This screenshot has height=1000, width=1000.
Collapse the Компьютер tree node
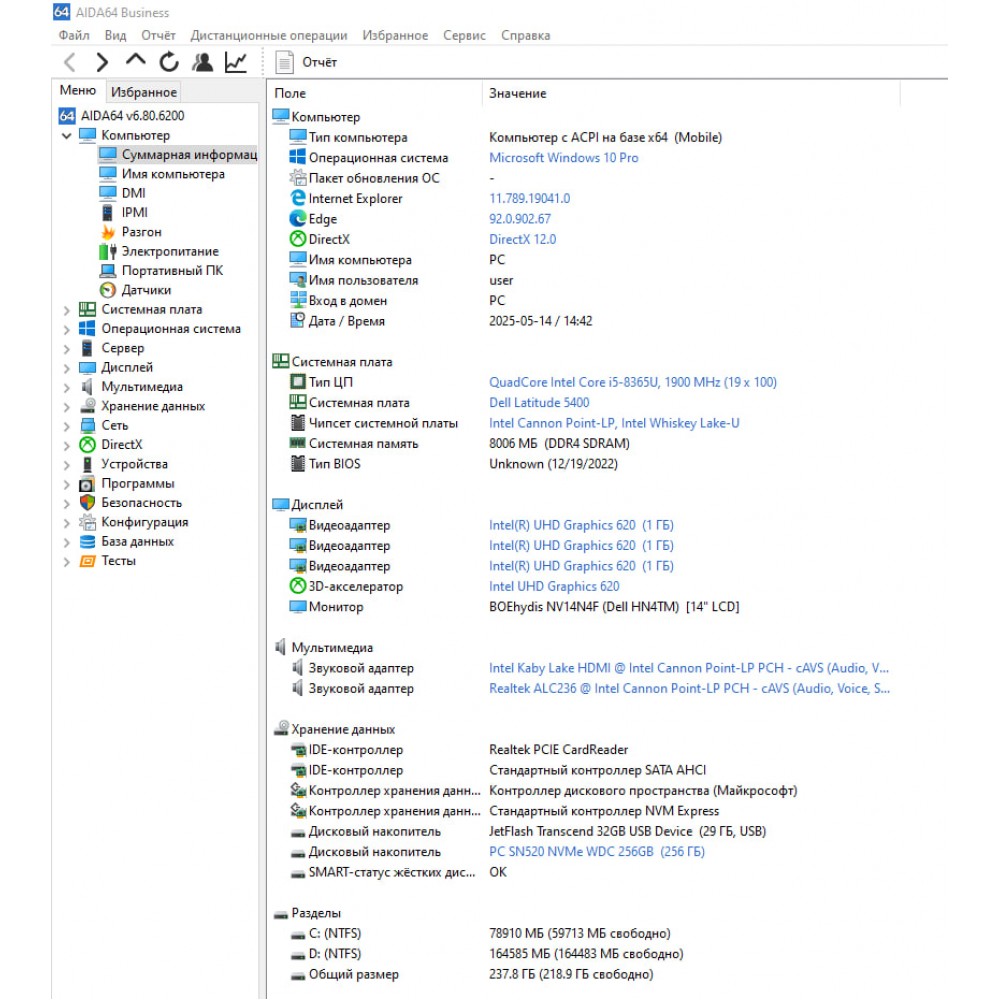click(66, 135)
